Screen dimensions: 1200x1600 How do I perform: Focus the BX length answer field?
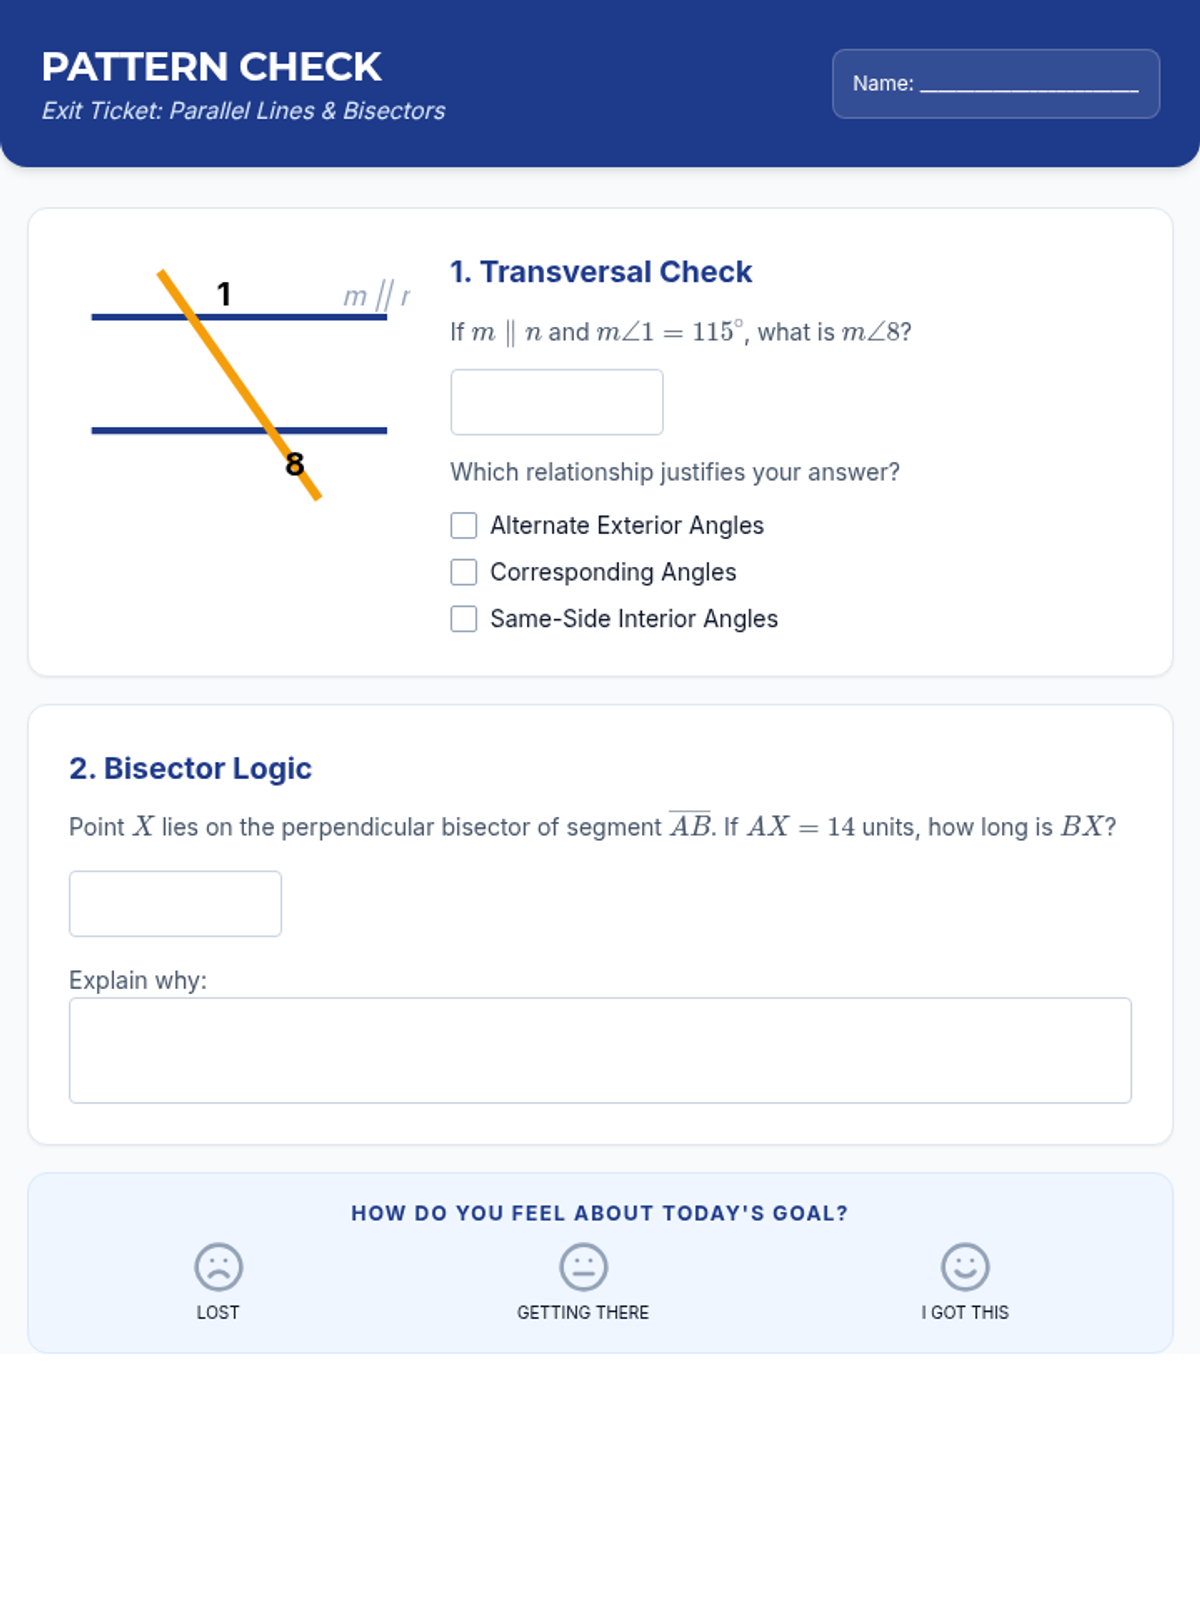[175, 904]
